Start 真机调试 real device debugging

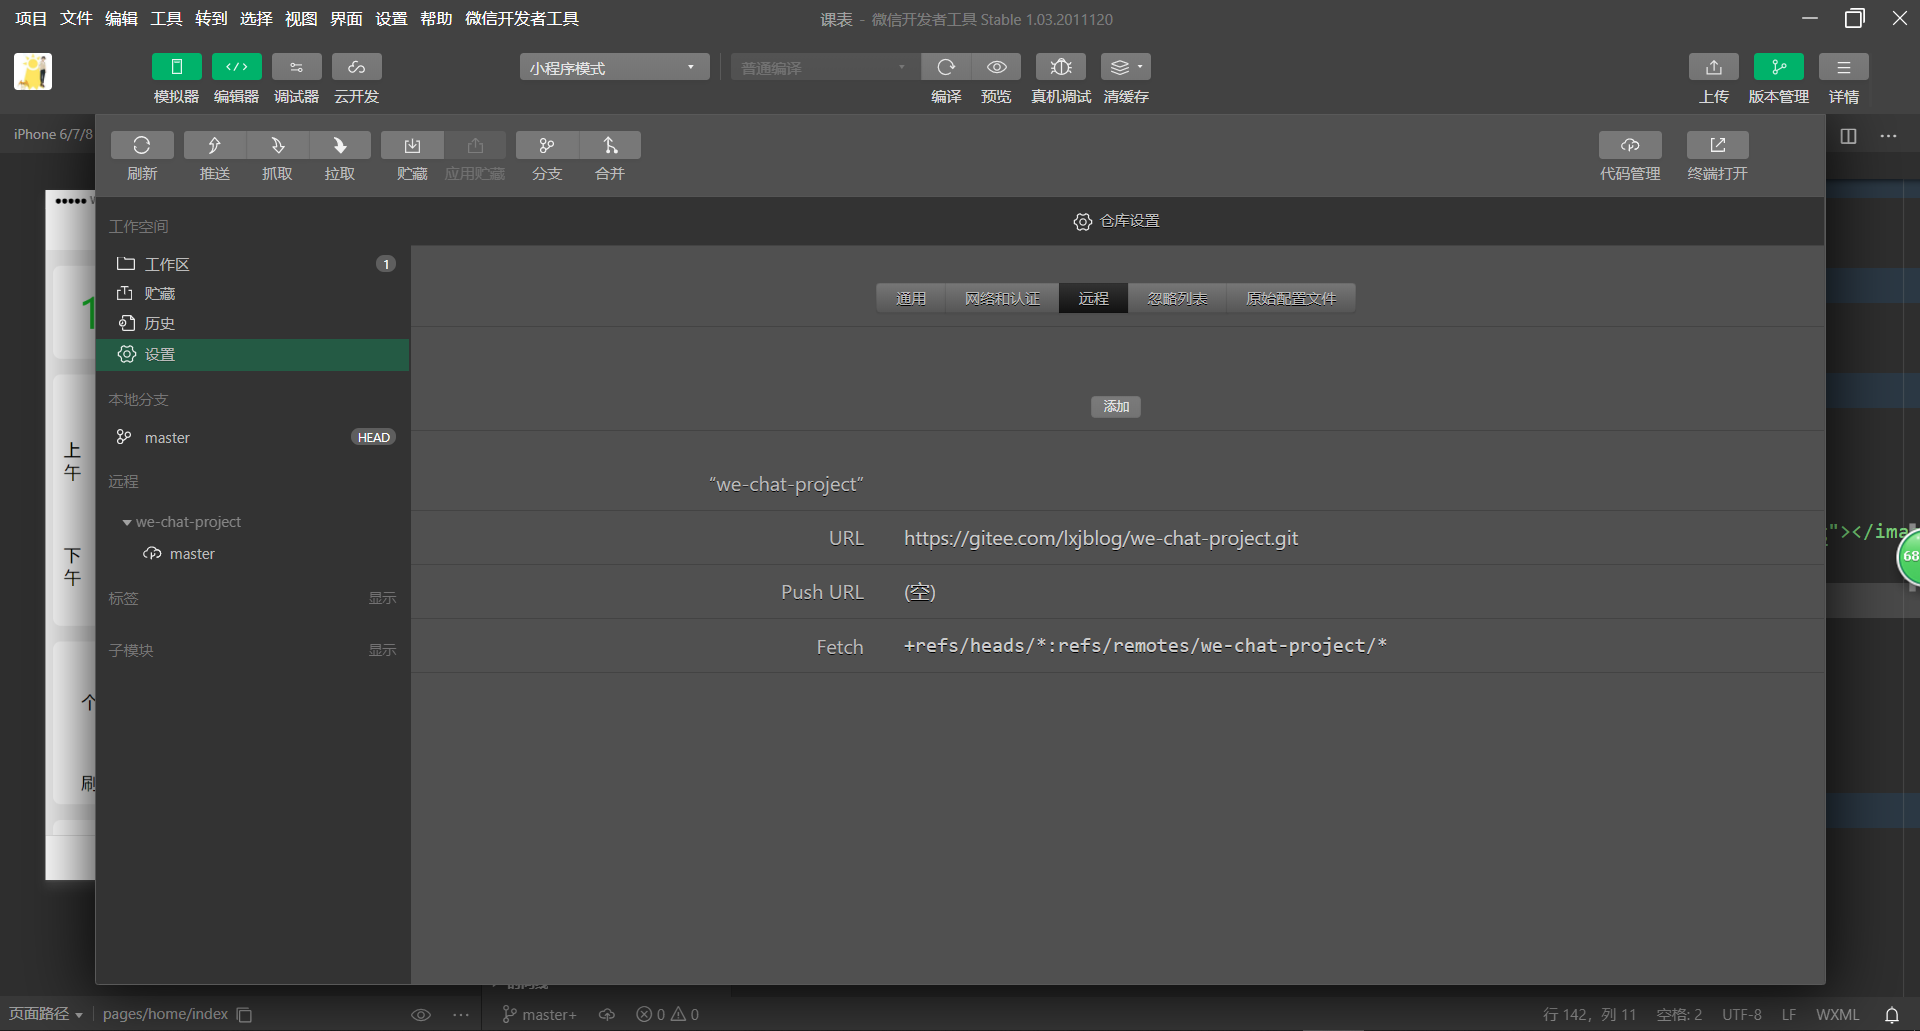click(x=1061, y=67)
